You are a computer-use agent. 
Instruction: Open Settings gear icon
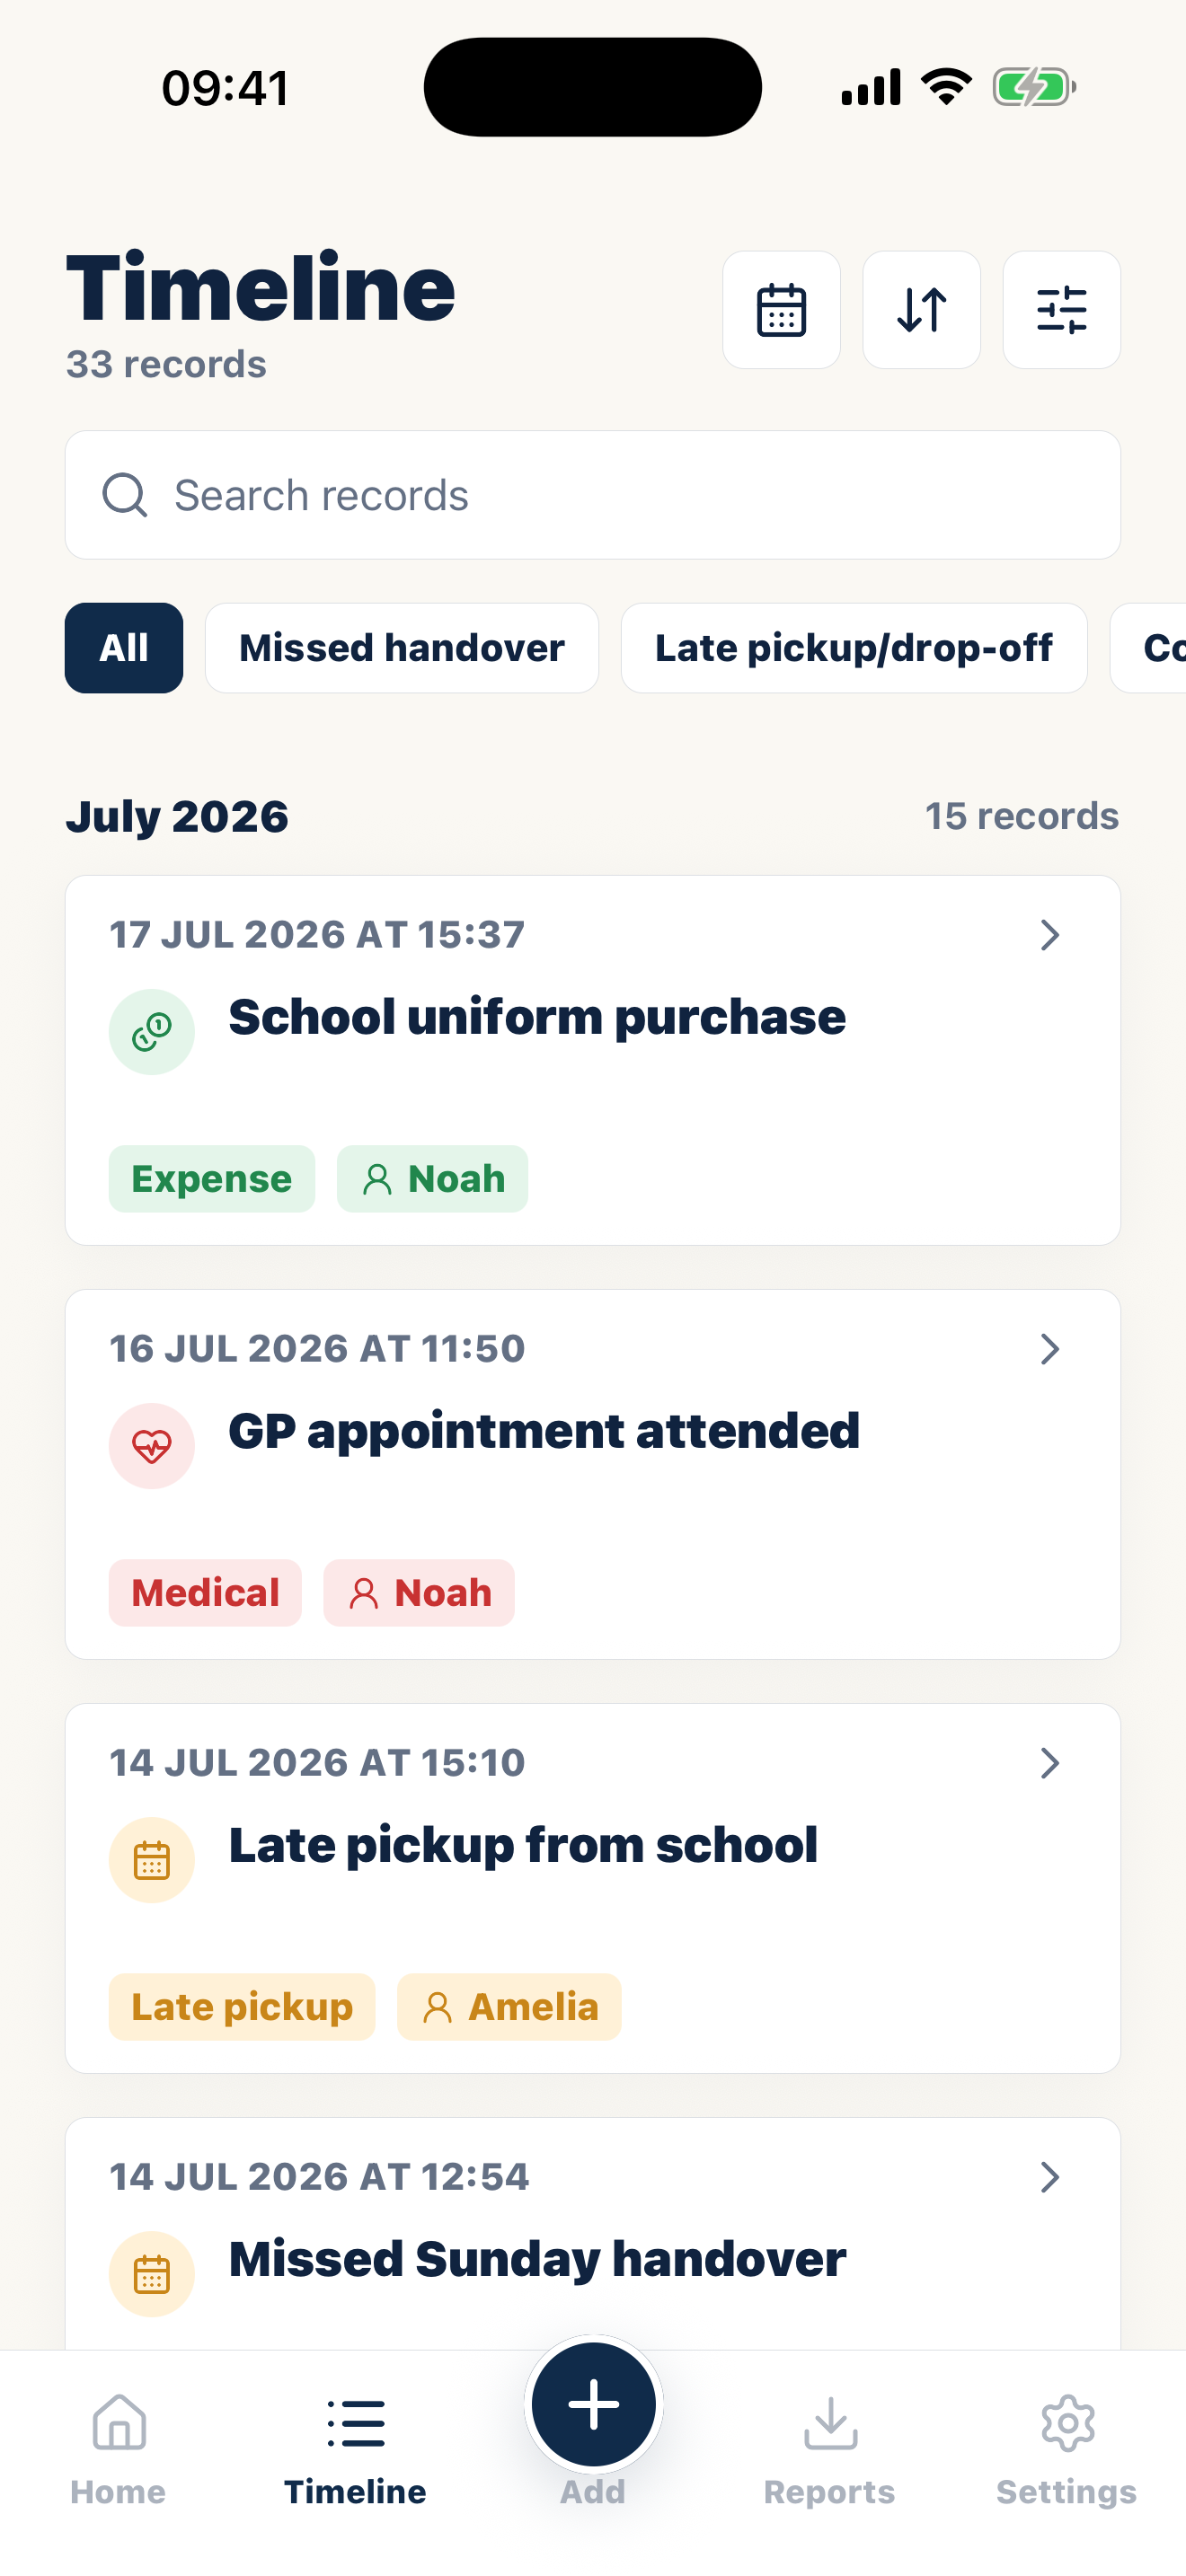[x=1067, y=2450]
